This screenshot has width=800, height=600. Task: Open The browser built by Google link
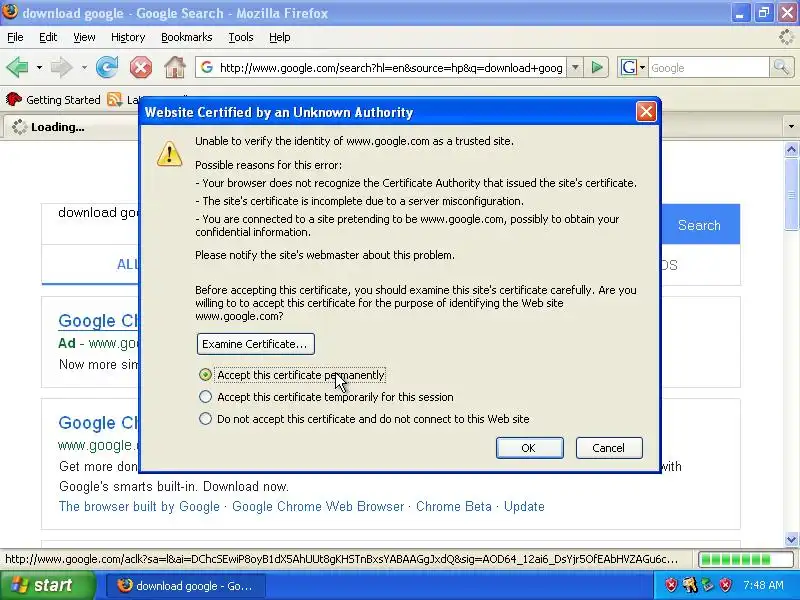coord(139,506)
